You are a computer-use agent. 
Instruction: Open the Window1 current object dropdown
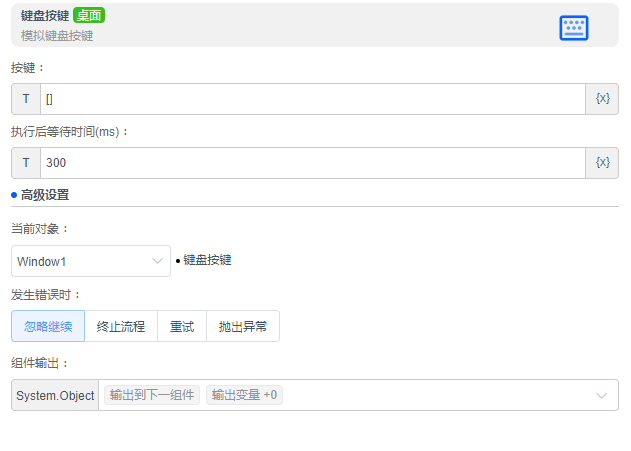[x=91, y=261]
